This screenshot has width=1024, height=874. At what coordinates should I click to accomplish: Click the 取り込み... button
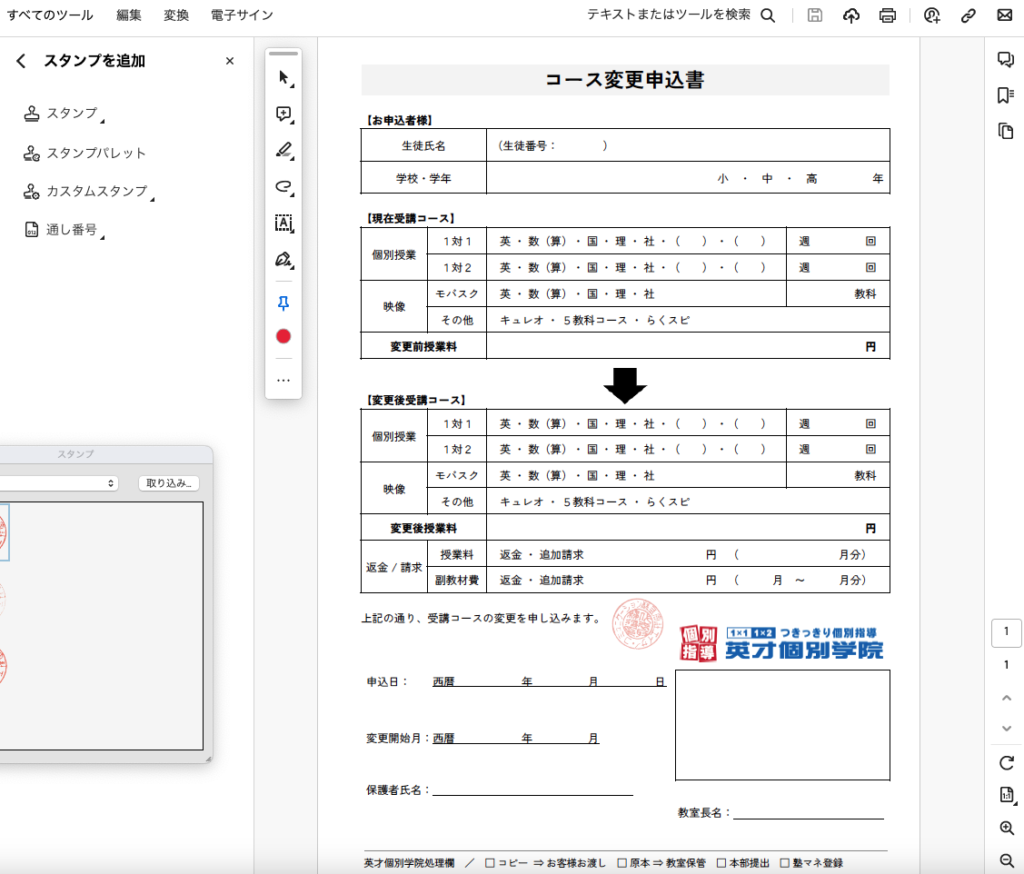[x=169, y=483]
